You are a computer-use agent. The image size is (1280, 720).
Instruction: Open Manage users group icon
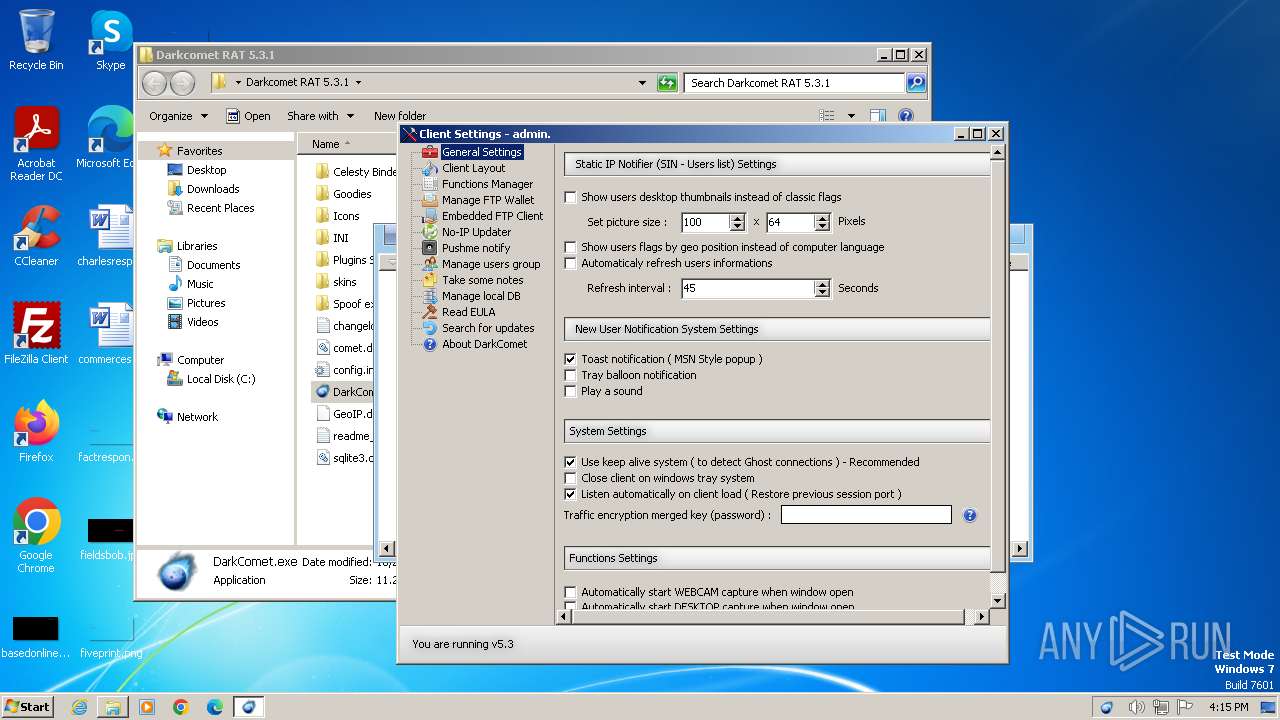click(430, 264)
